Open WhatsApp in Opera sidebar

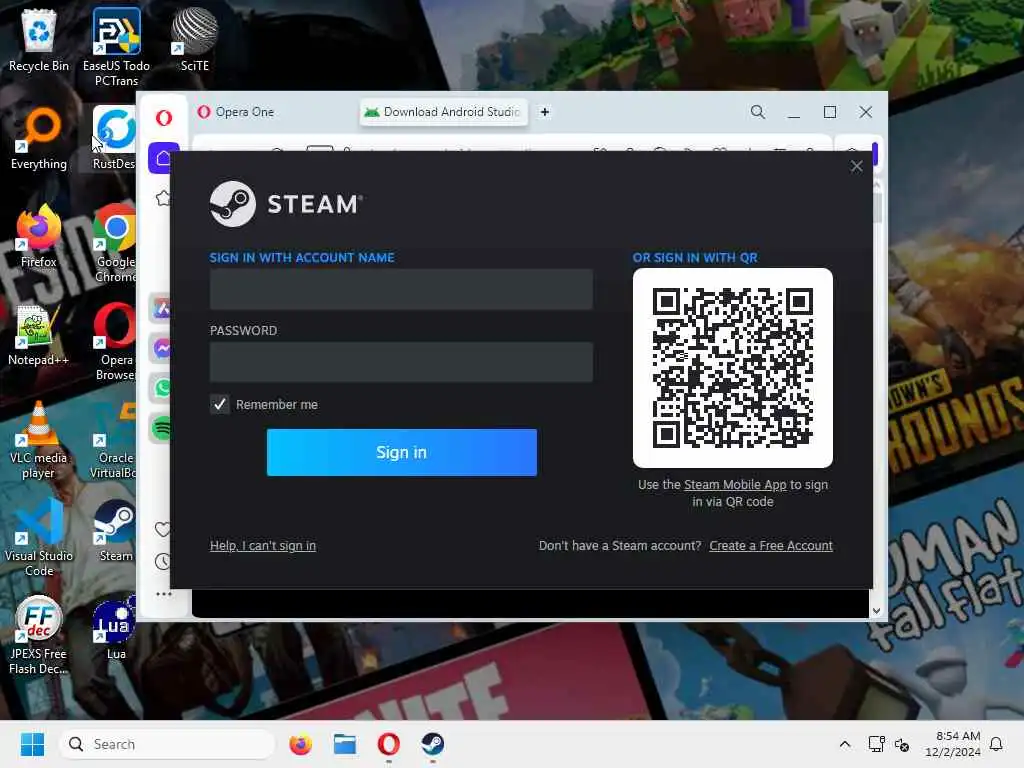161,389
